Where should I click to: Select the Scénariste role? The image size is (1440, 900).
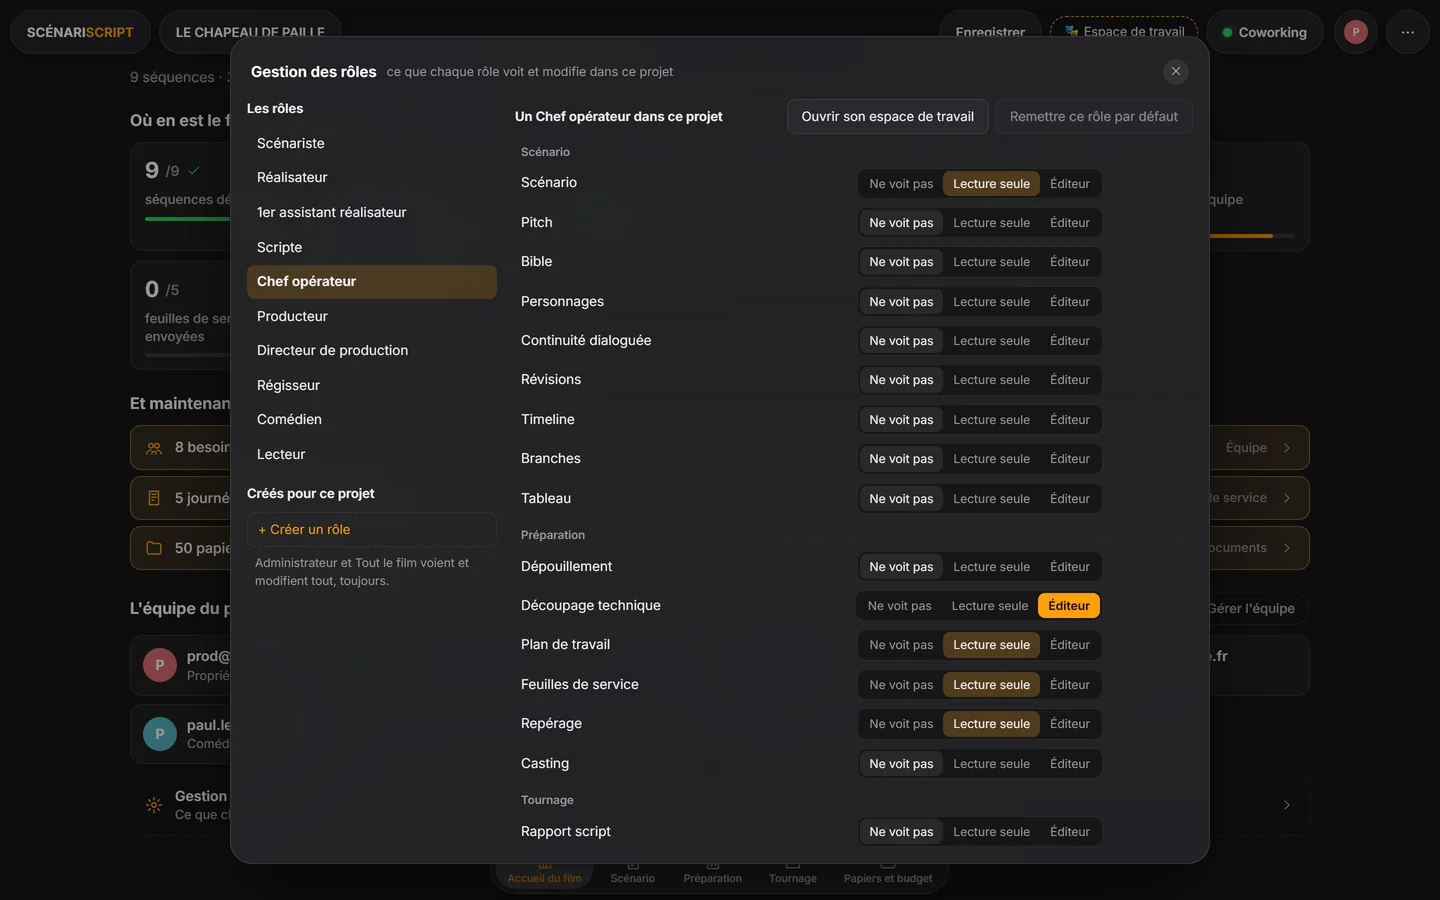(x=372, y=143)
